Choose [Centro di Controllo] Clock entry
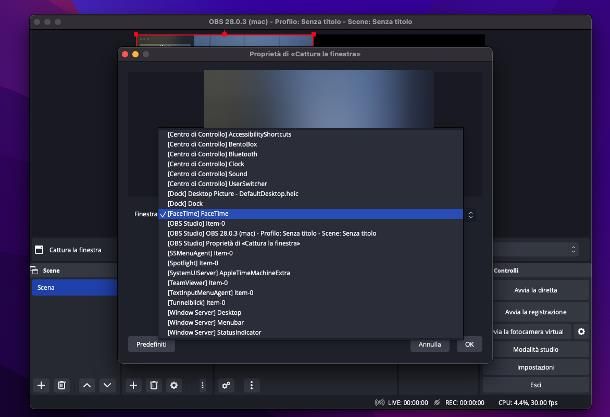The height and width of the screenshot is (417, 610). click(x=310, y=164)
